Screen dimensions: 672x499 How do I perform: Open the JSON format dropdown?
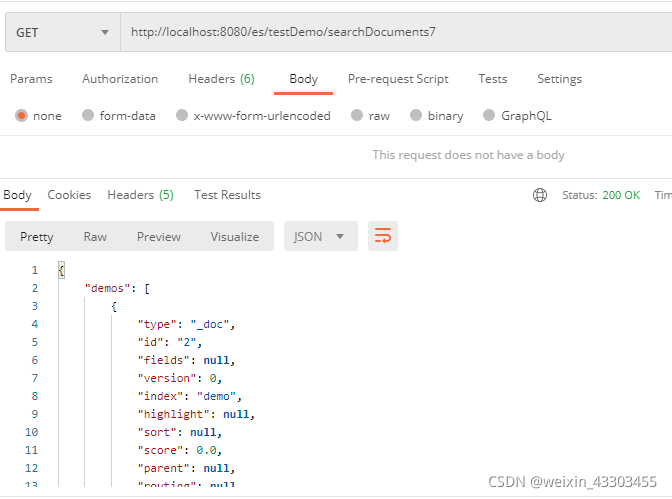click(x=321, y=236)
